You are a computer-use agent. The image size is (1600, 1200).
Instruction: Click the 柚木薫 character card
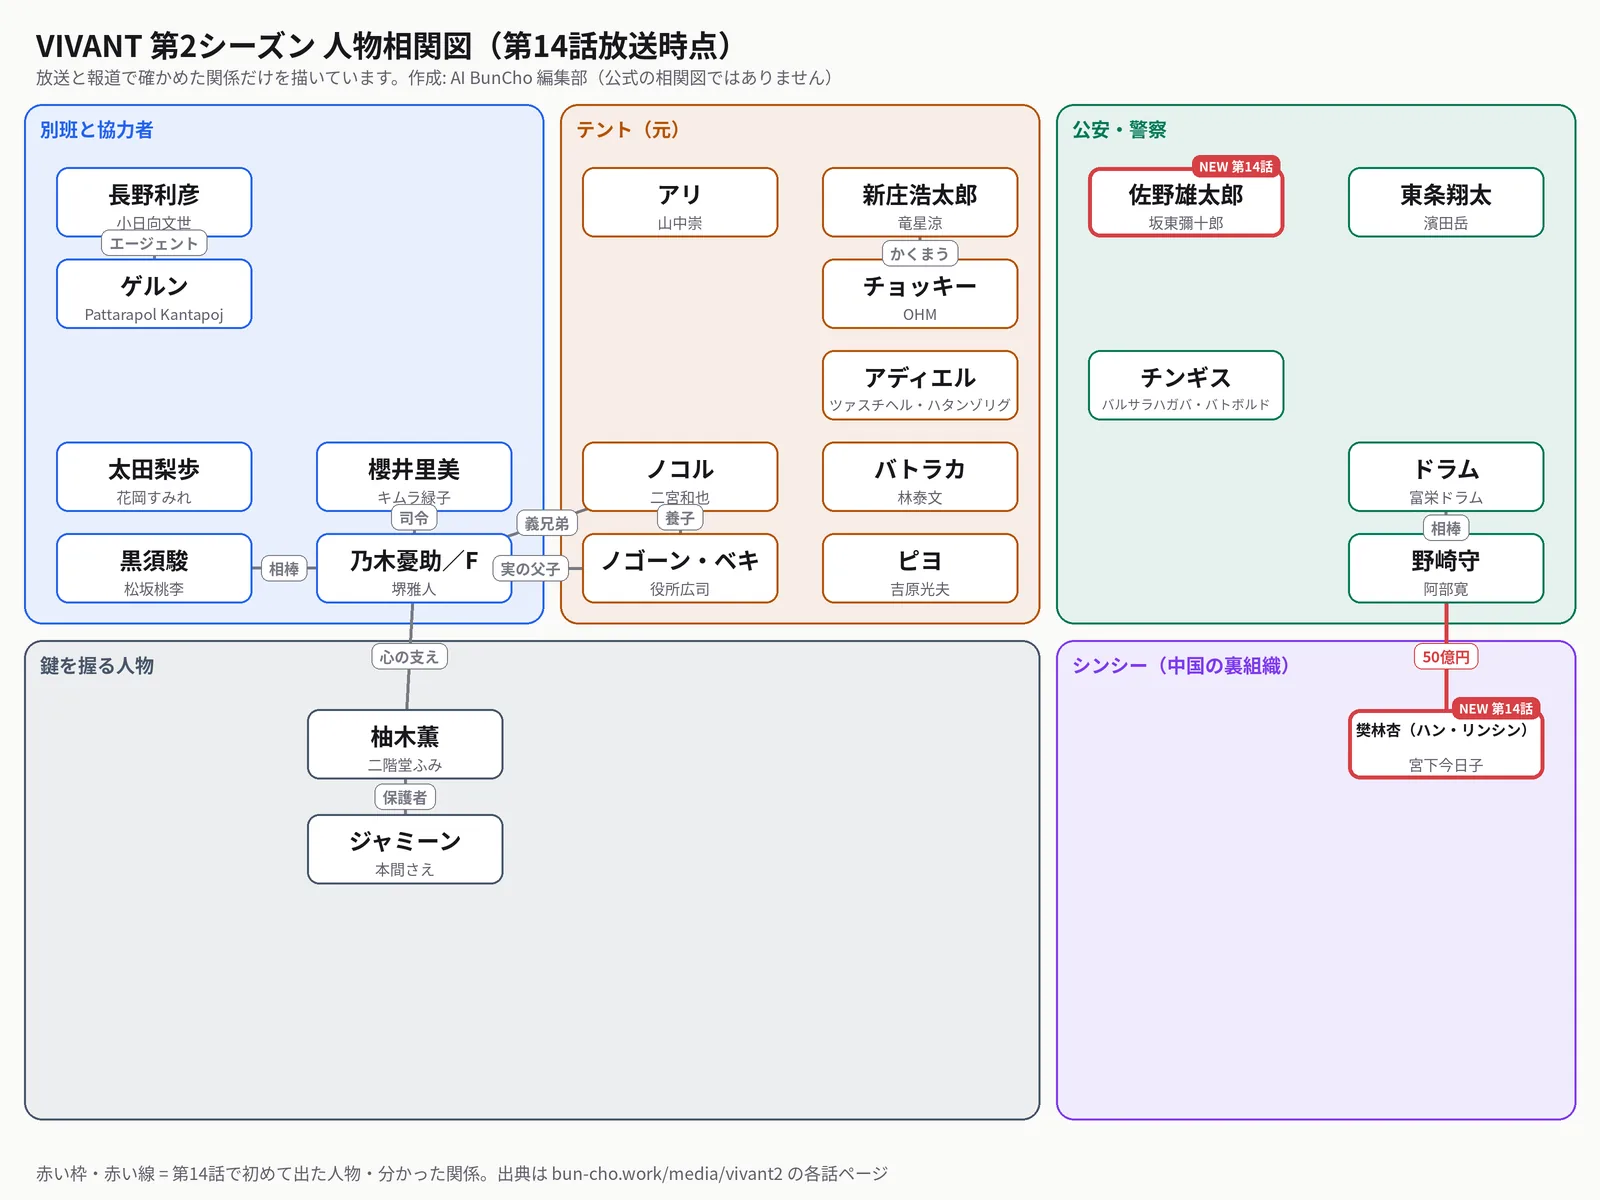(x=405, y=744)
